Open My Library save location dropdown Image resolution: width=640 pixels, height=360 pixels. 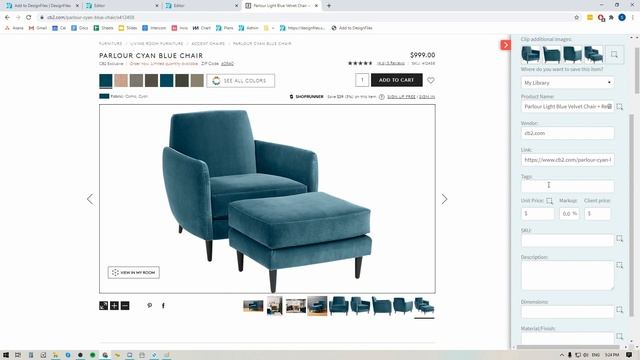567,83
